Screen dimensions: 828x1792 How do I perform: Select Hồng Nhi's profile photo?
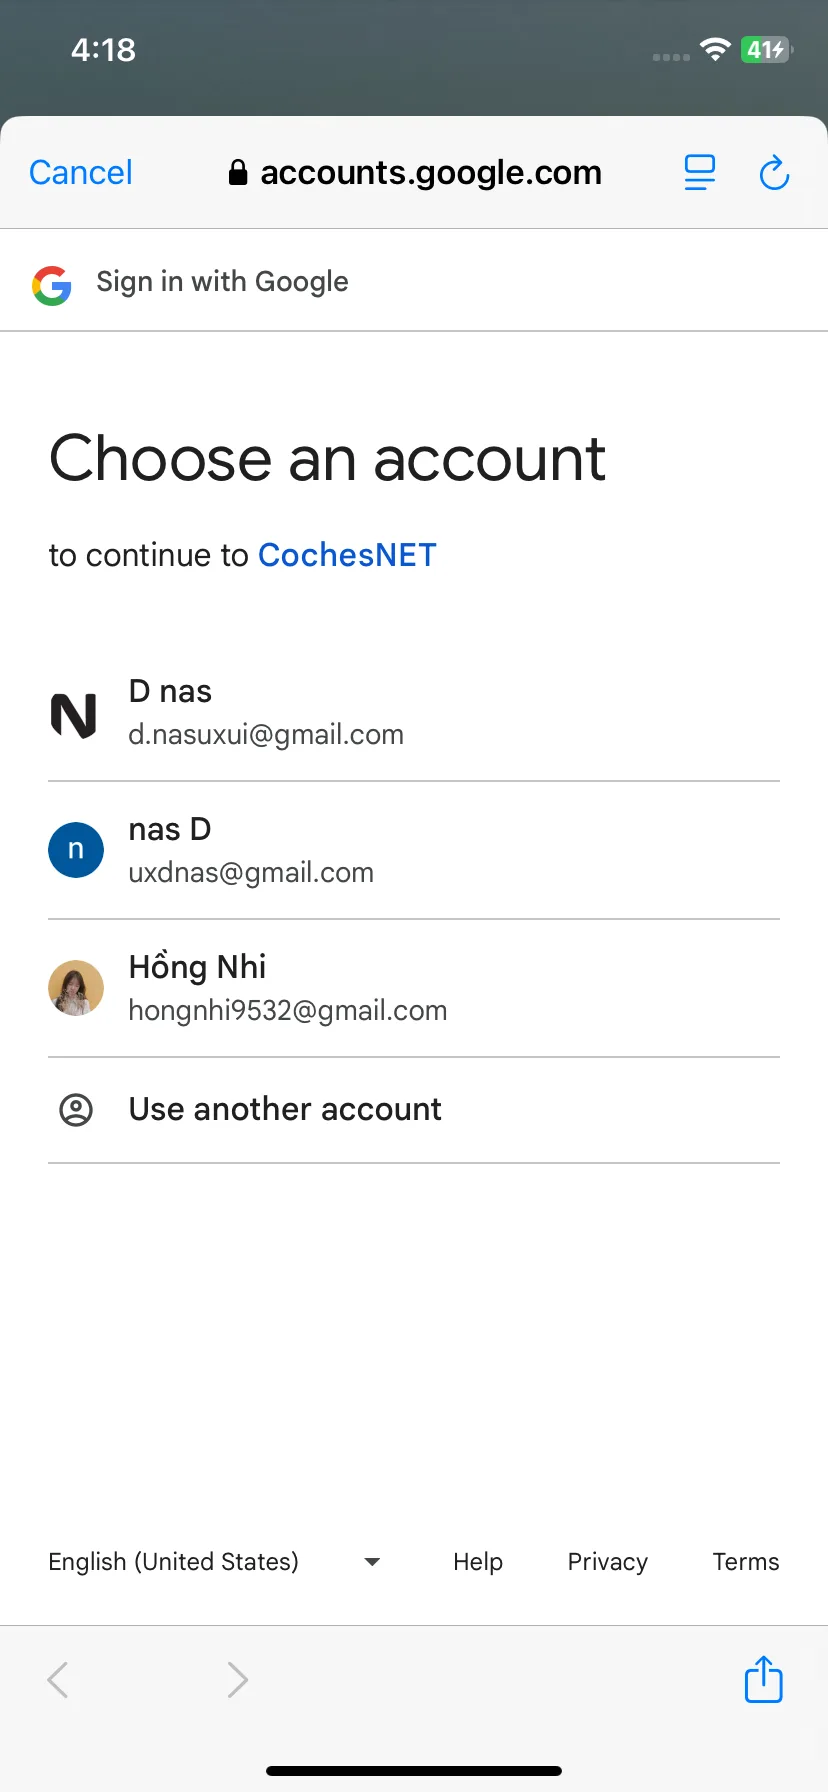tap(76, 988)
